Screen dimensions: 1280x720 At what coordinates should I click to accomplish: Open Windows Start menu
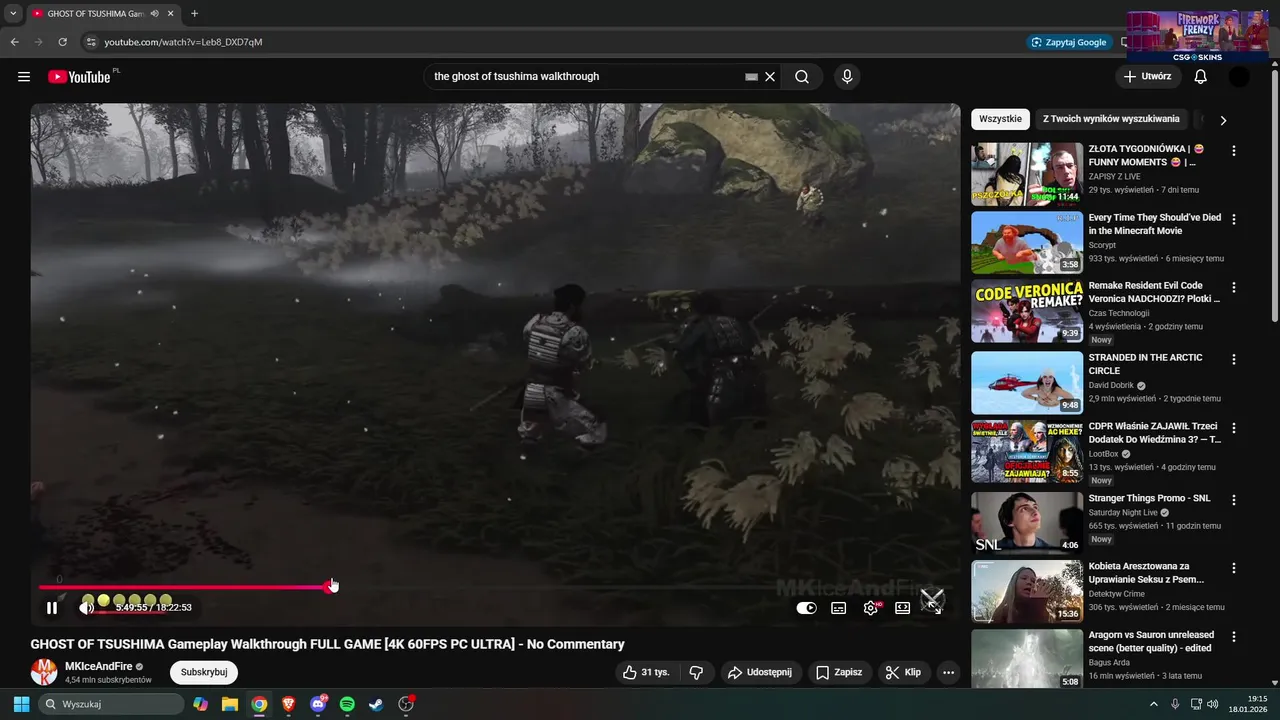point(21,704)
